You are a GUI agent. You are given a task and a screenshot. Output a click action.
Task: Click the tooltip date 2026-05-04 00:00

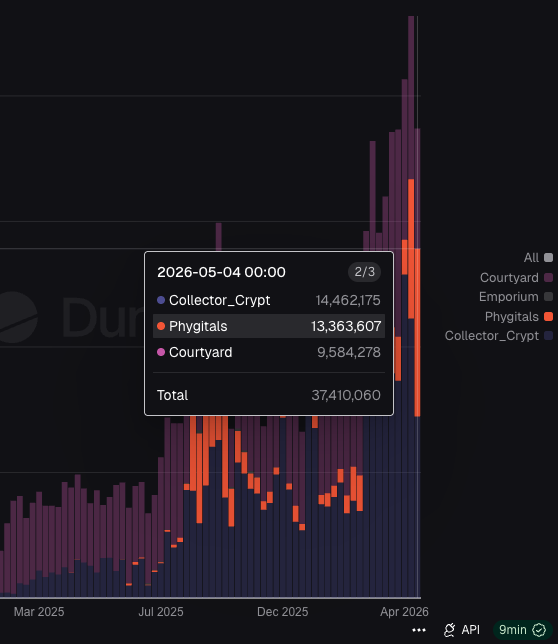click(x=221, y=272)
